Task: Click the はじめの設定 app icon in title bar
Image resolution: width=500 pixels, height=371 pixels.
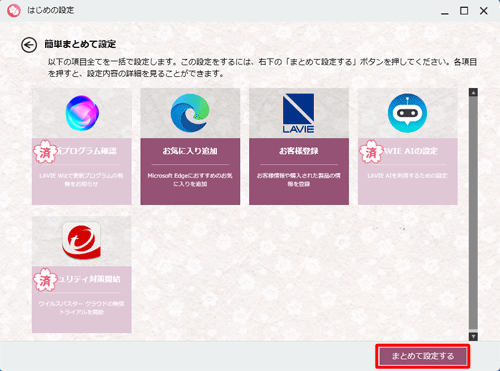Action: (14, 11)
